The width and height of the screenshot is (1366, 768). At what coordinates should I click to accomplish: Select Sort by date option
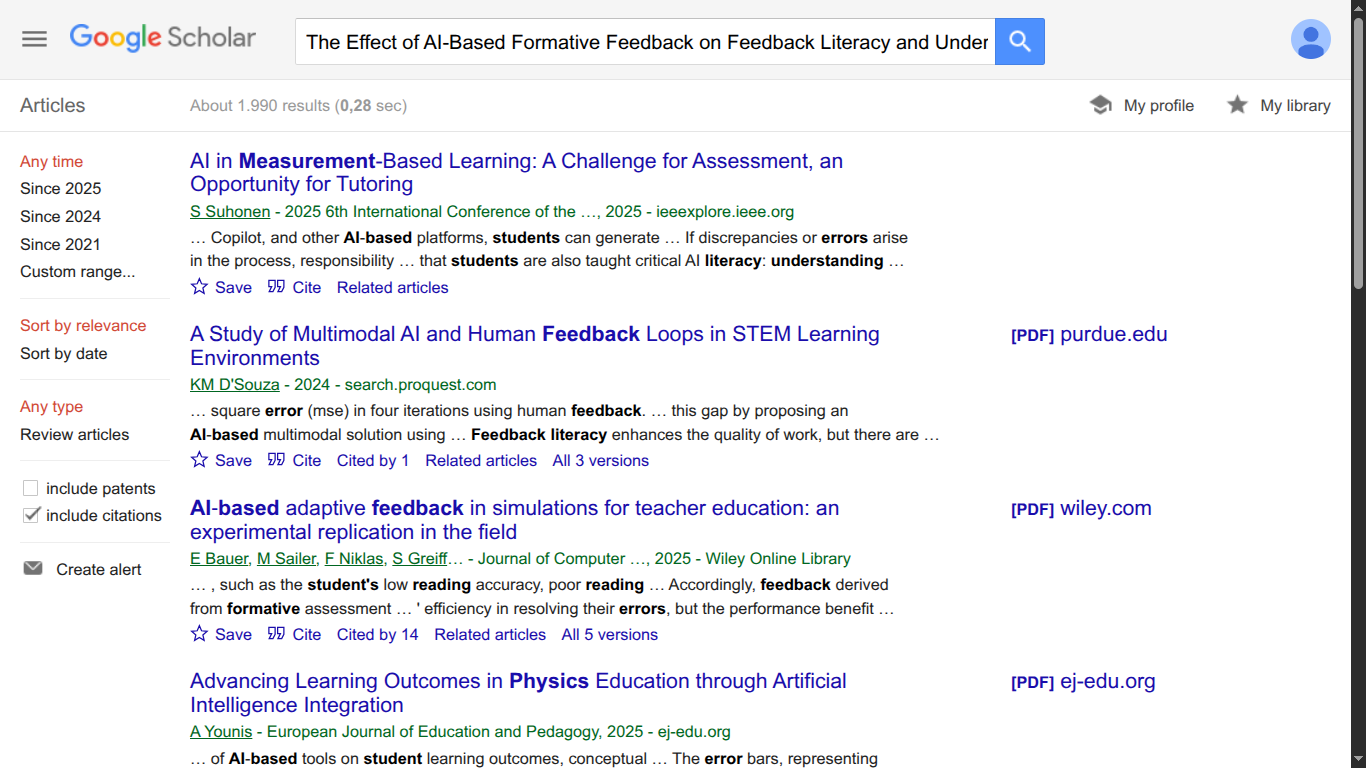tap(63, 353)
